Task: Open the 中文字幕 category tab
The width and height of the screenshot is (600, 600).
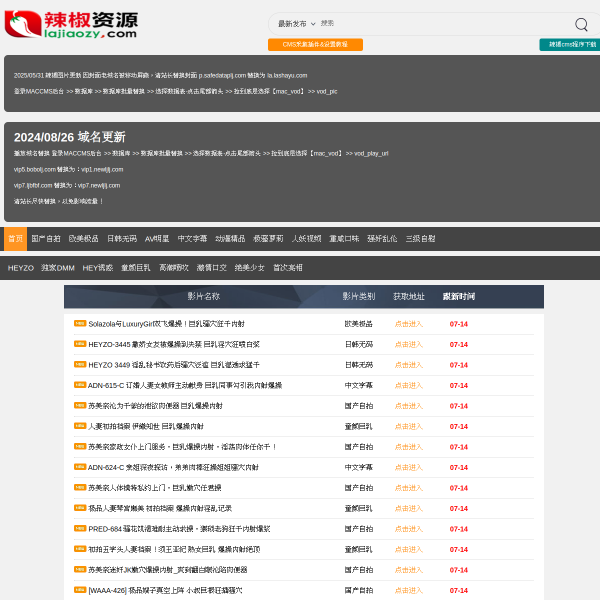Action: coord(192,239)
